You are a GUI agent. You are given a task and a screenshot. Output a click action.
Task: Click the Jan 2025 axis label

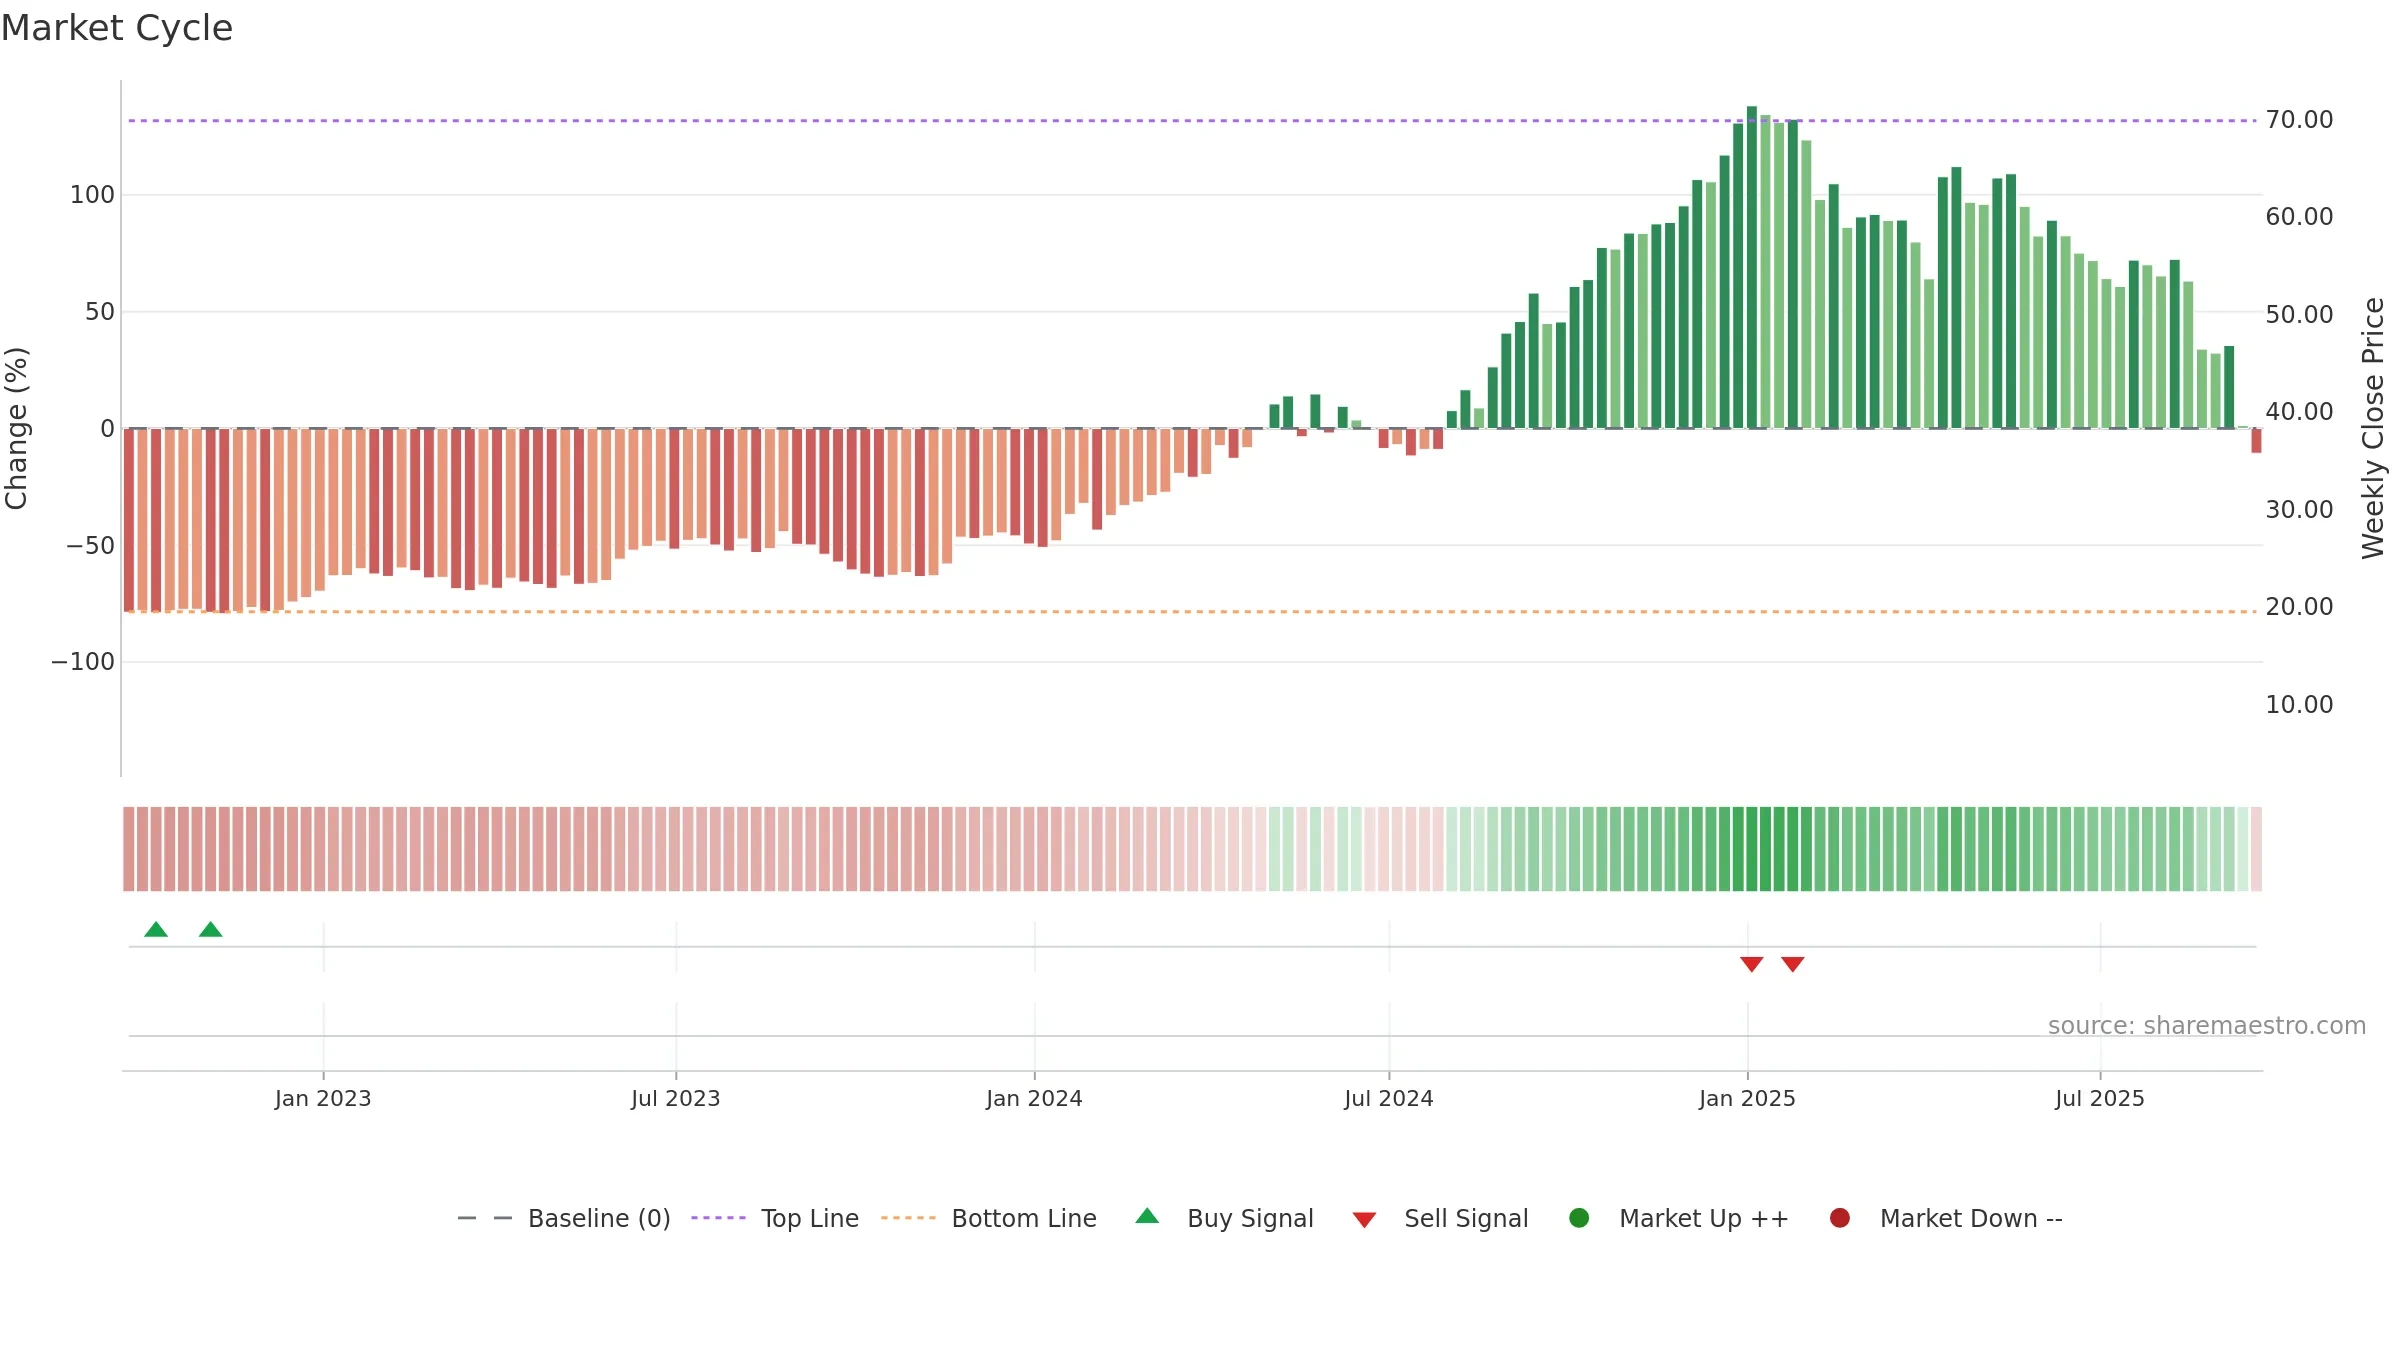click(x=1747, y=1098)
